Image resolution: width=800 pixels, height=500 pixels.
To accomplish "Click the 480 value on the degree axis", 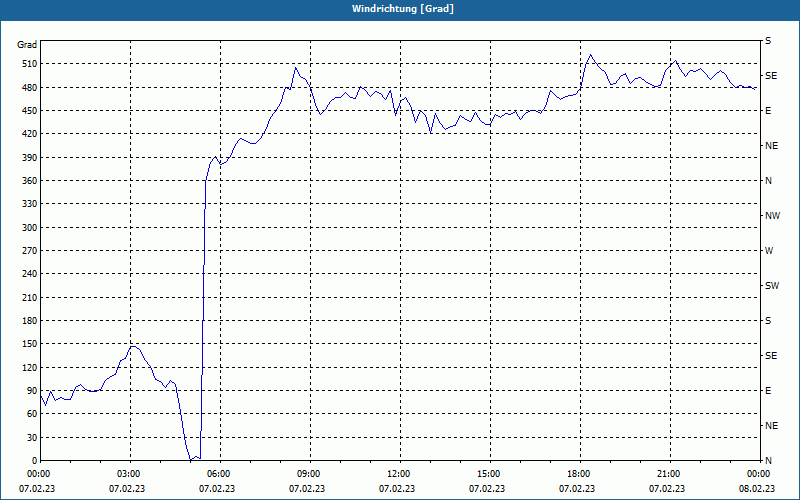I will pos(30,88).
